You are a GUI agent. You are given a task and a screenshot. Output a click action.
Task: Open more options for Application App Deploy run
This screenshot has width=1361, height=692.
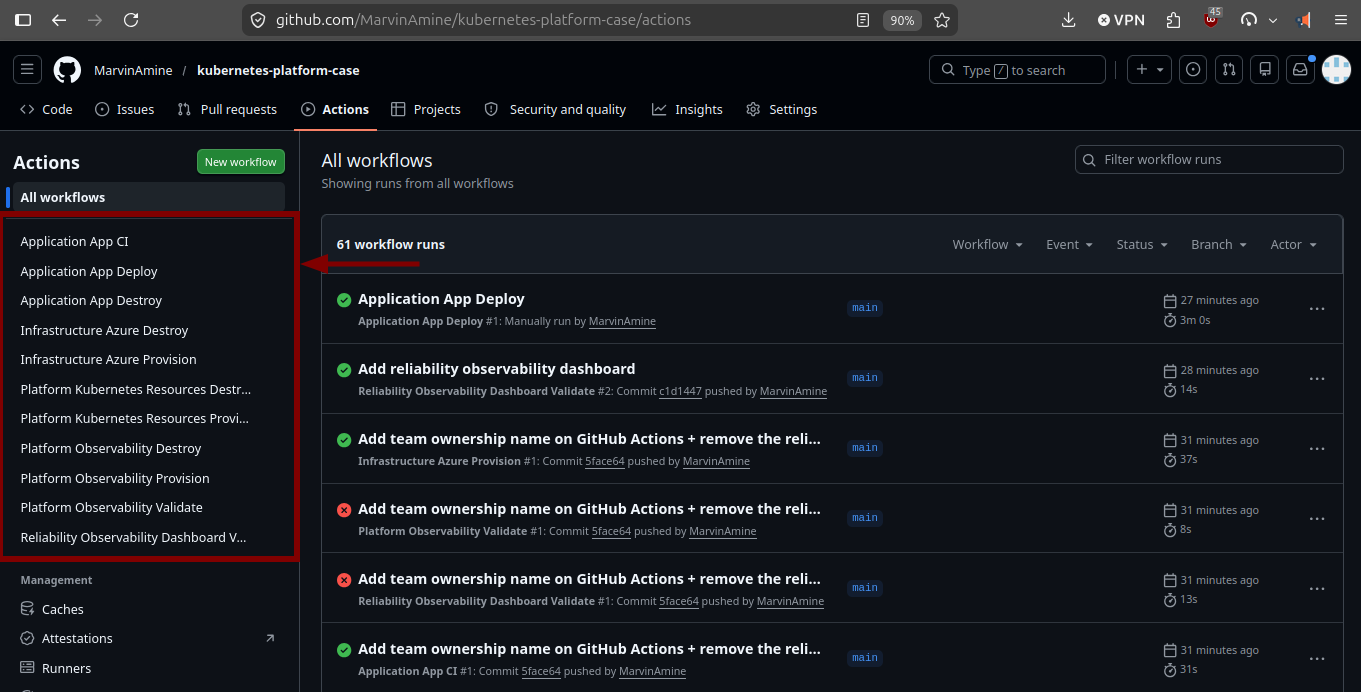pyautogui.click(x=1317, y=309)
